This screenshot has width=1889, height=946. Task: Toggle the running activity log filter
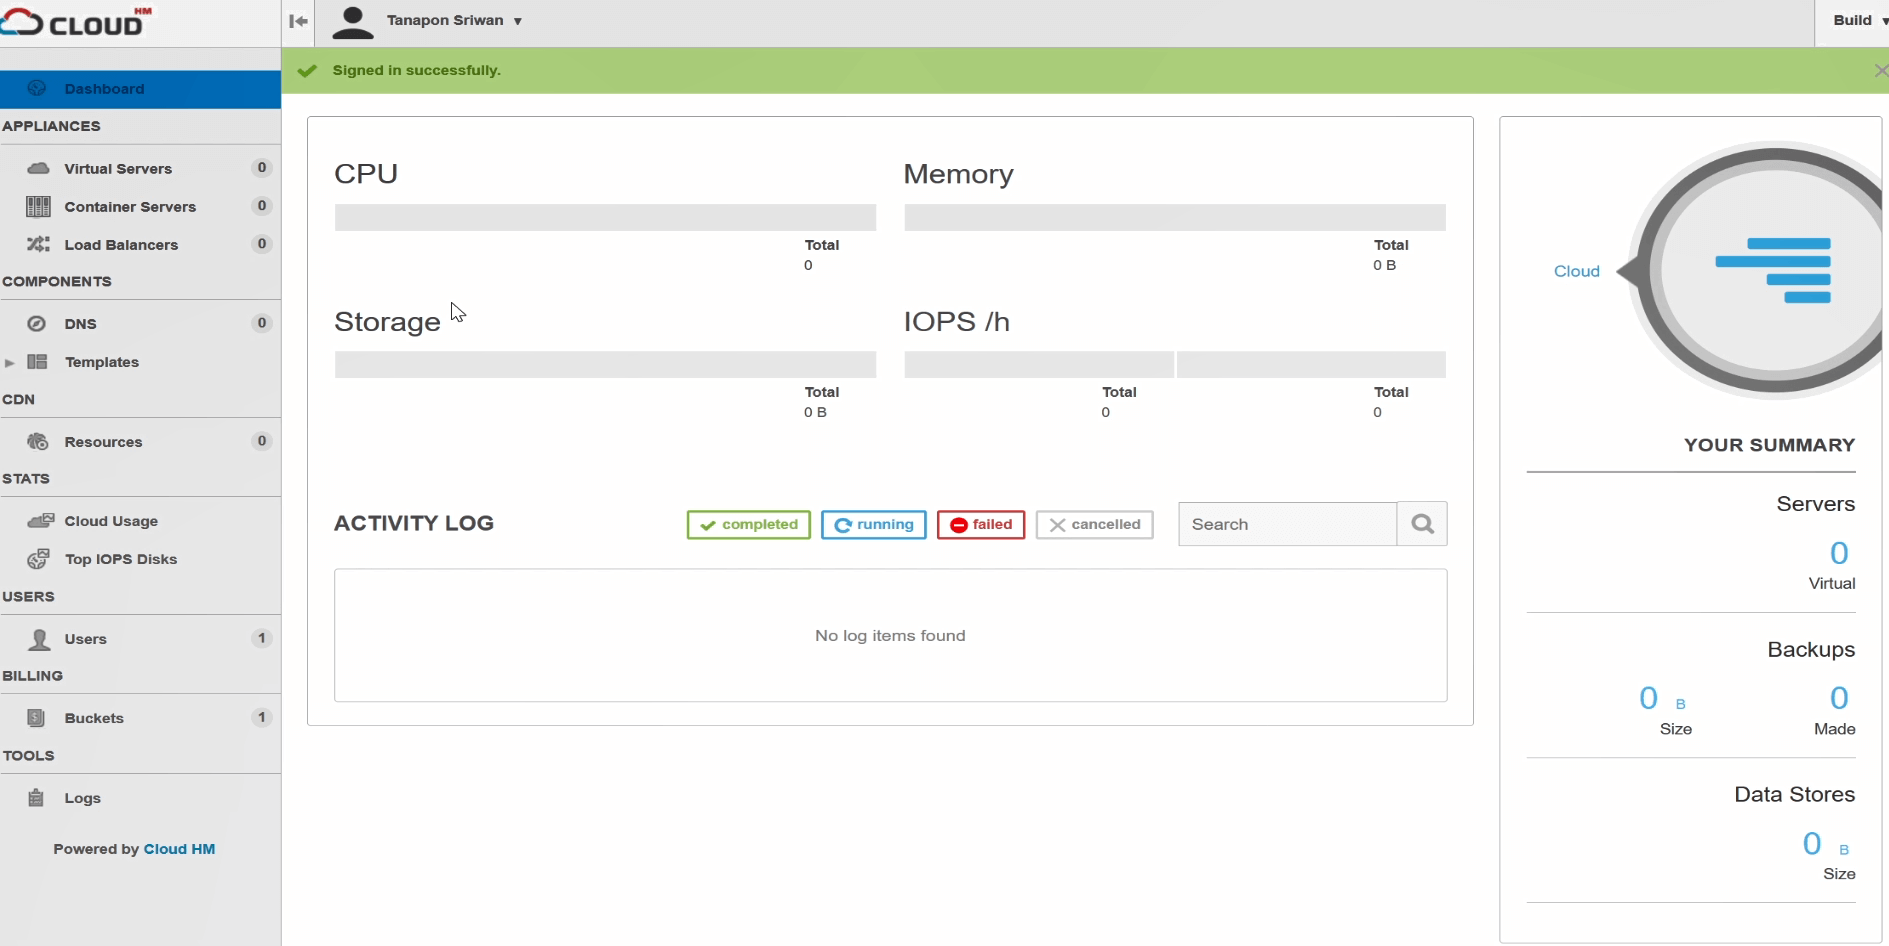pos(873,525)
